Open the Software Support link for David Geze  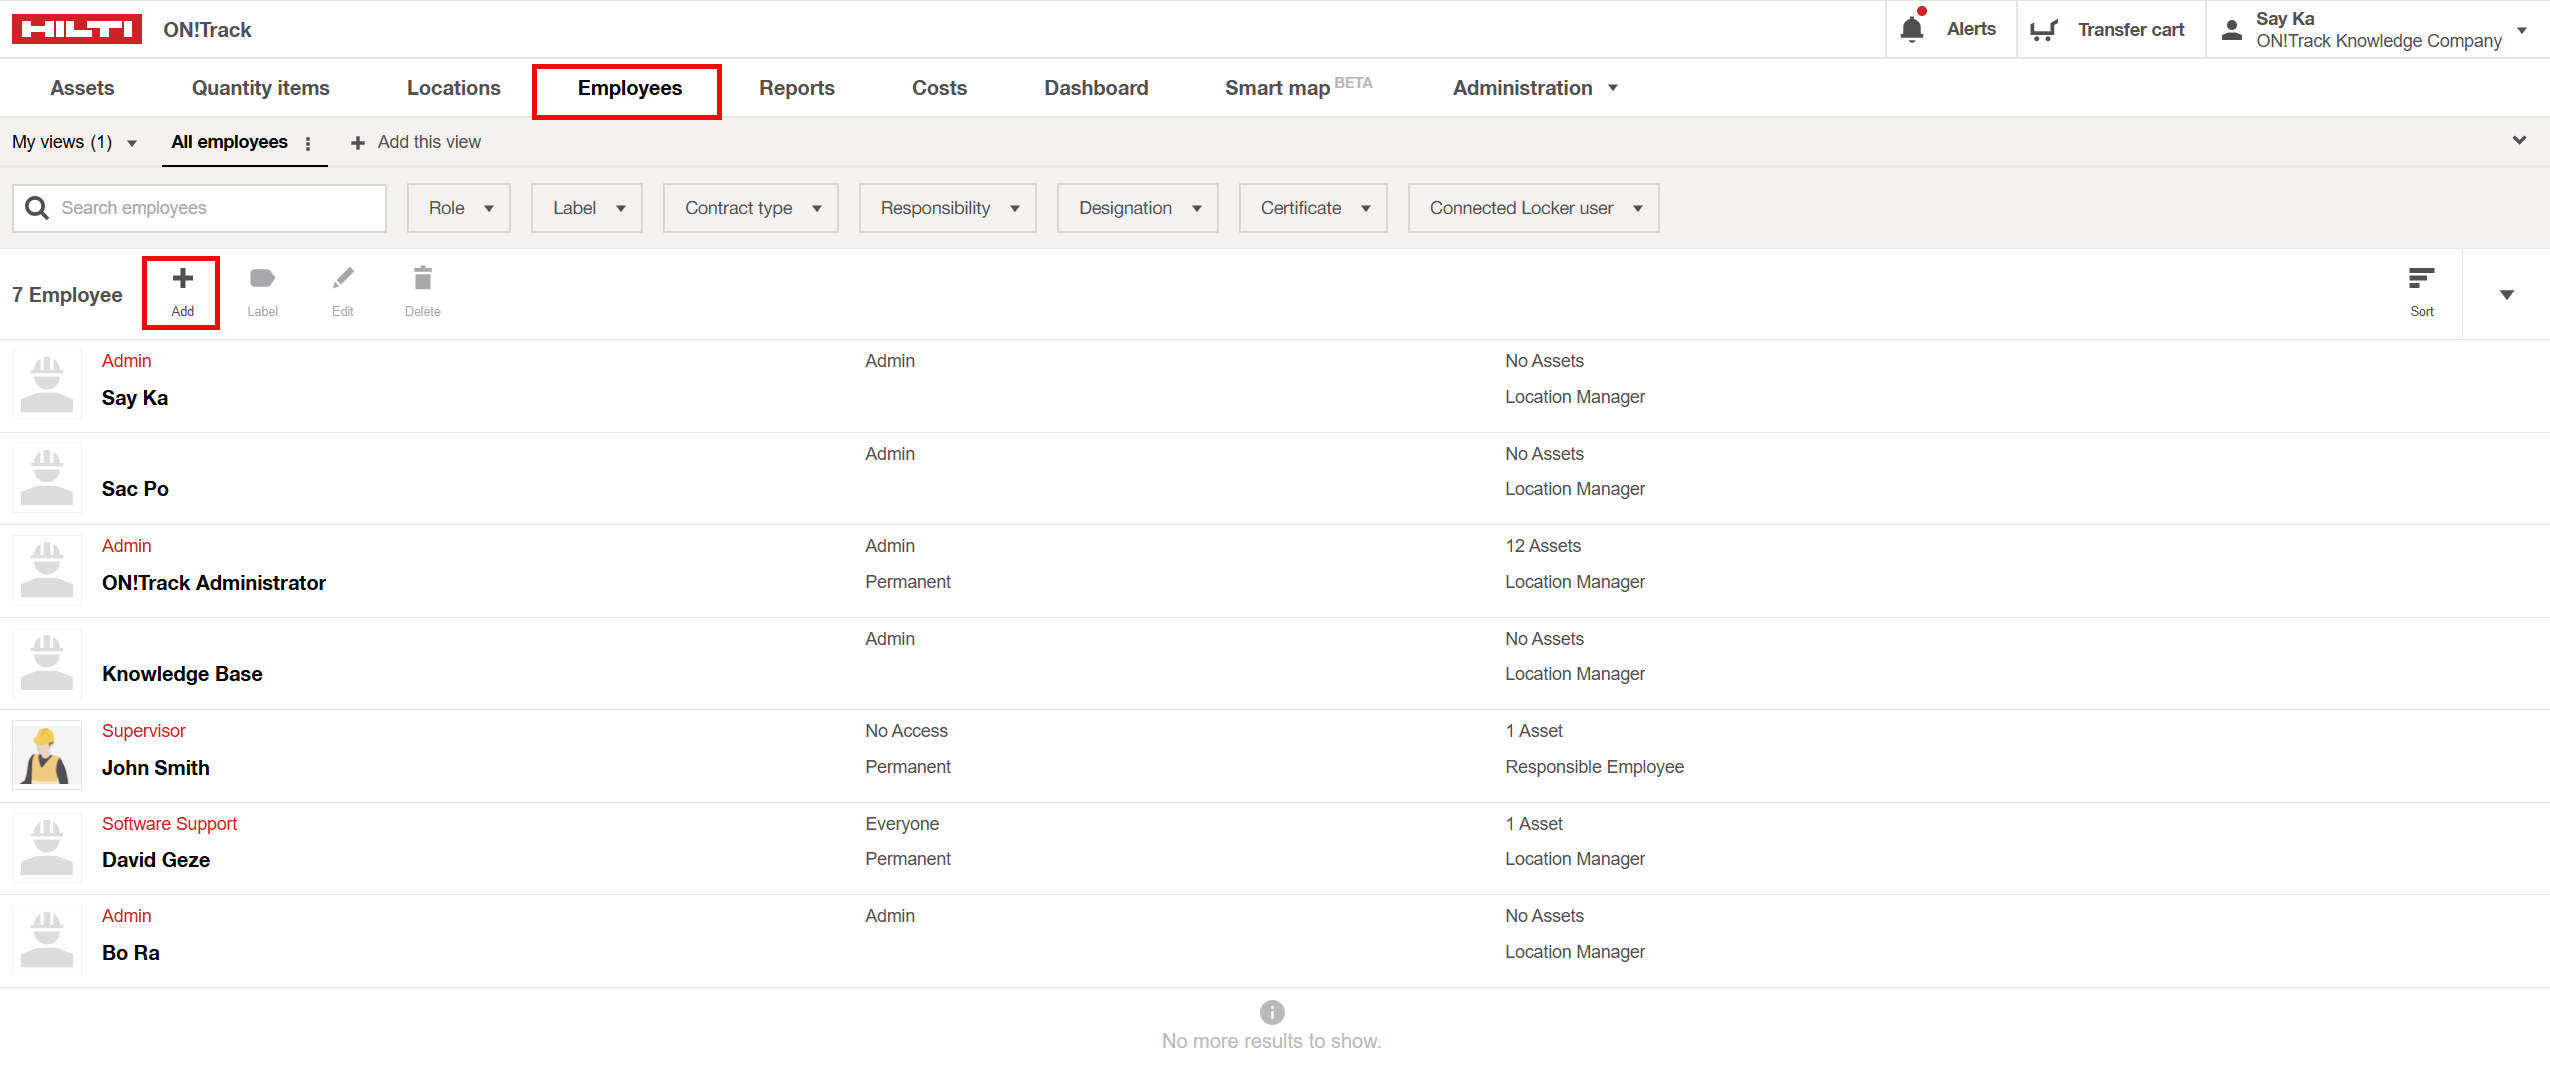click(168, 823)
